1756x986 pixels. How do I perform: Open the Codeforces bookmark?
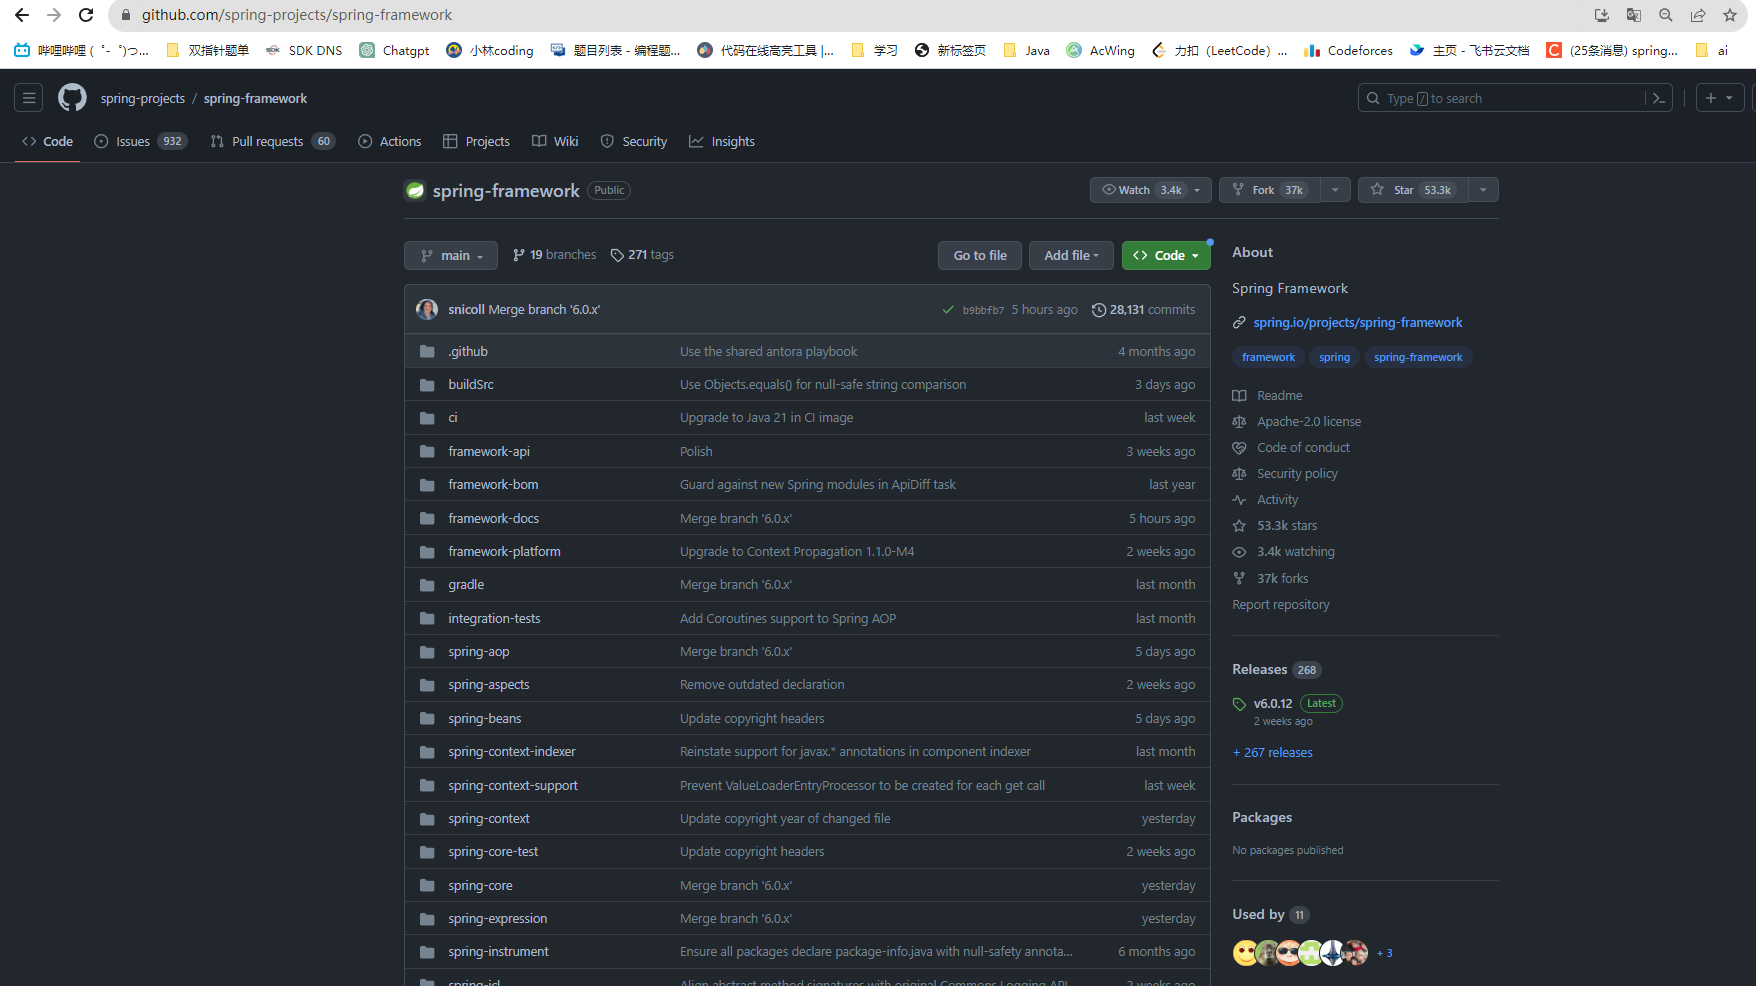click(x=1348, y=50)
